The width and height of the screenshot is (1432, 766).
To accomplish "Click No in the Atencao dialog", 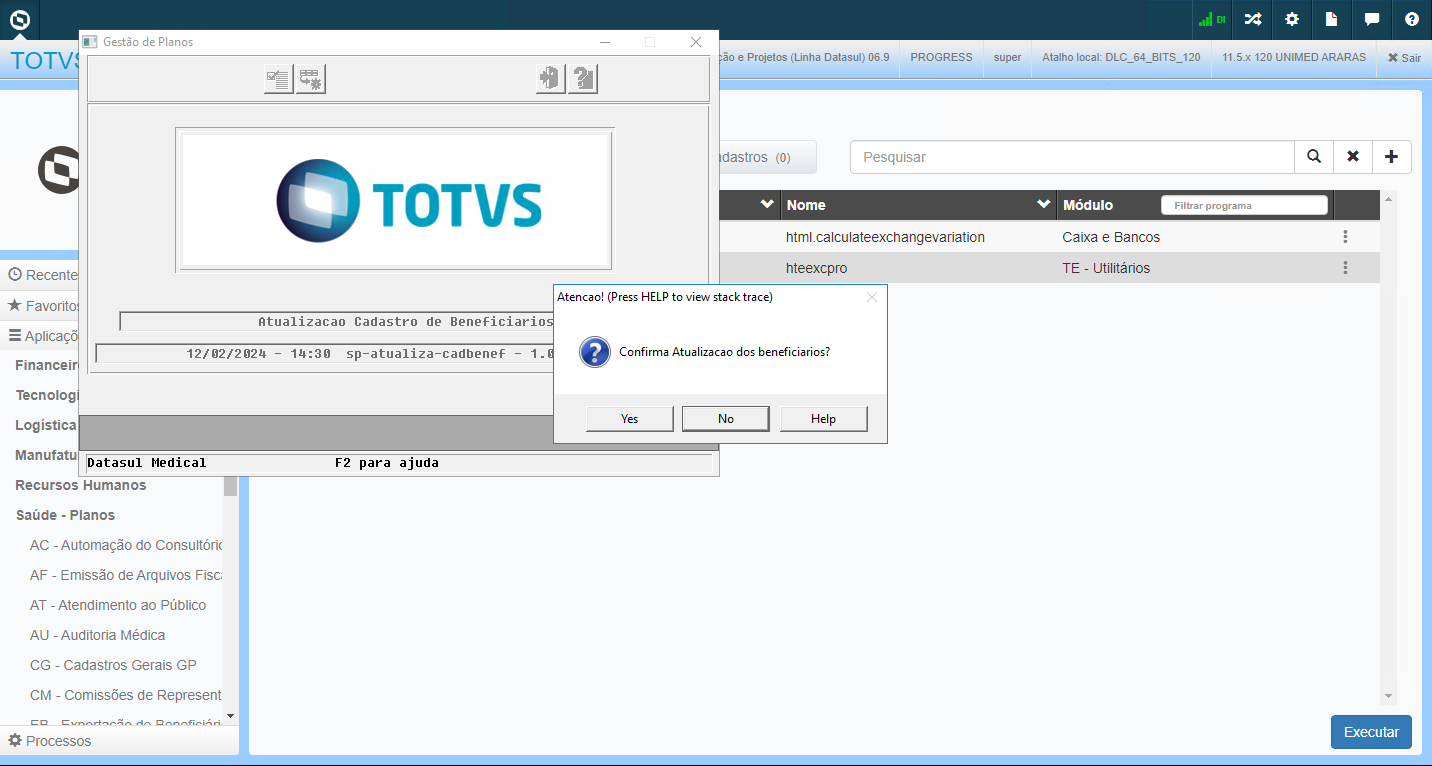I will pyautogui.click(x=726, y=419).
